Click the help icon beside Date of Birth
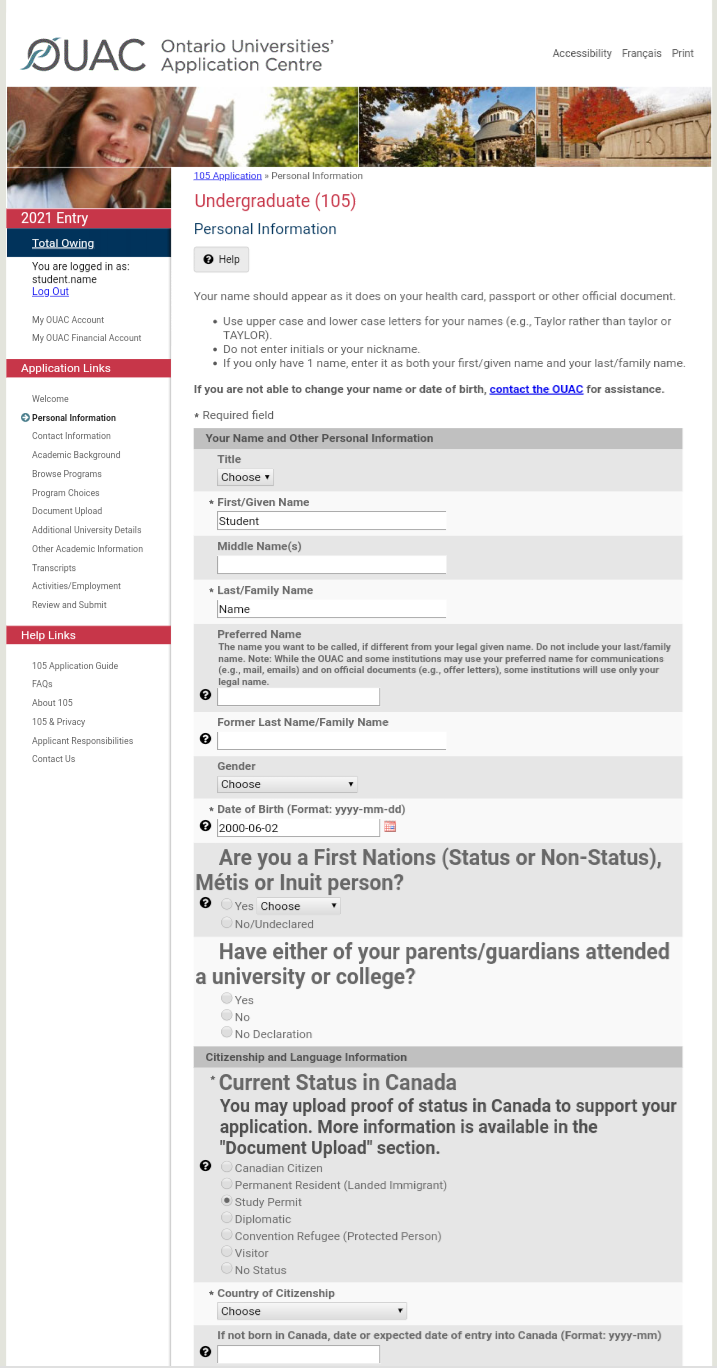The height and width of the screenshot is (1368, 717). (x=205, y=825)
